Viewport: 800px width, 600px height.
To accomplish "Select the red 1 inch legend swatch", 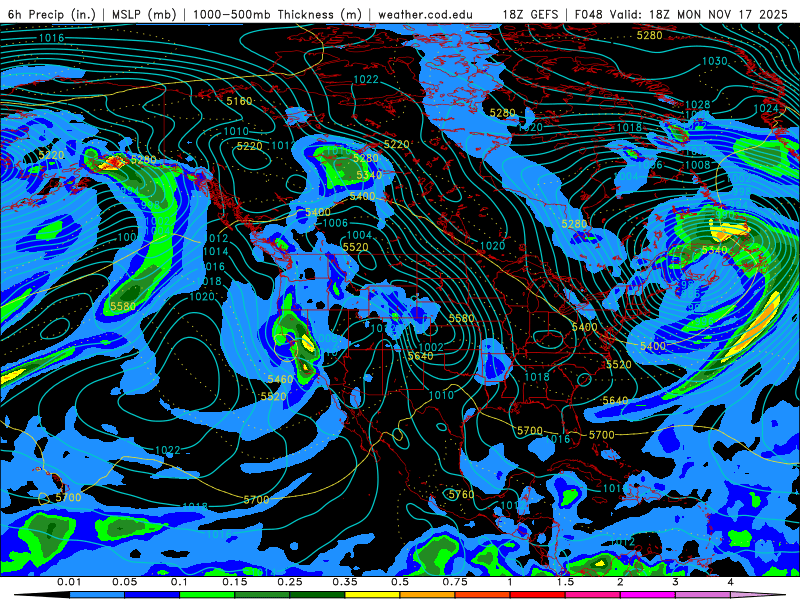I will tap(538, 595).
